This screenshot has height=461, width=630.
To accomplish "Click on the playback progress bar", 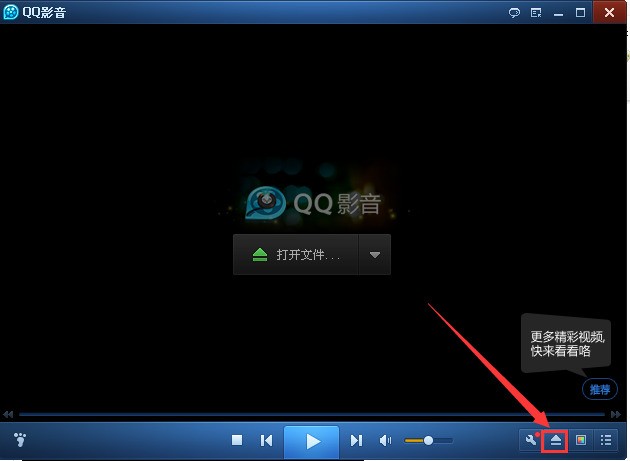I will point(312,414).
